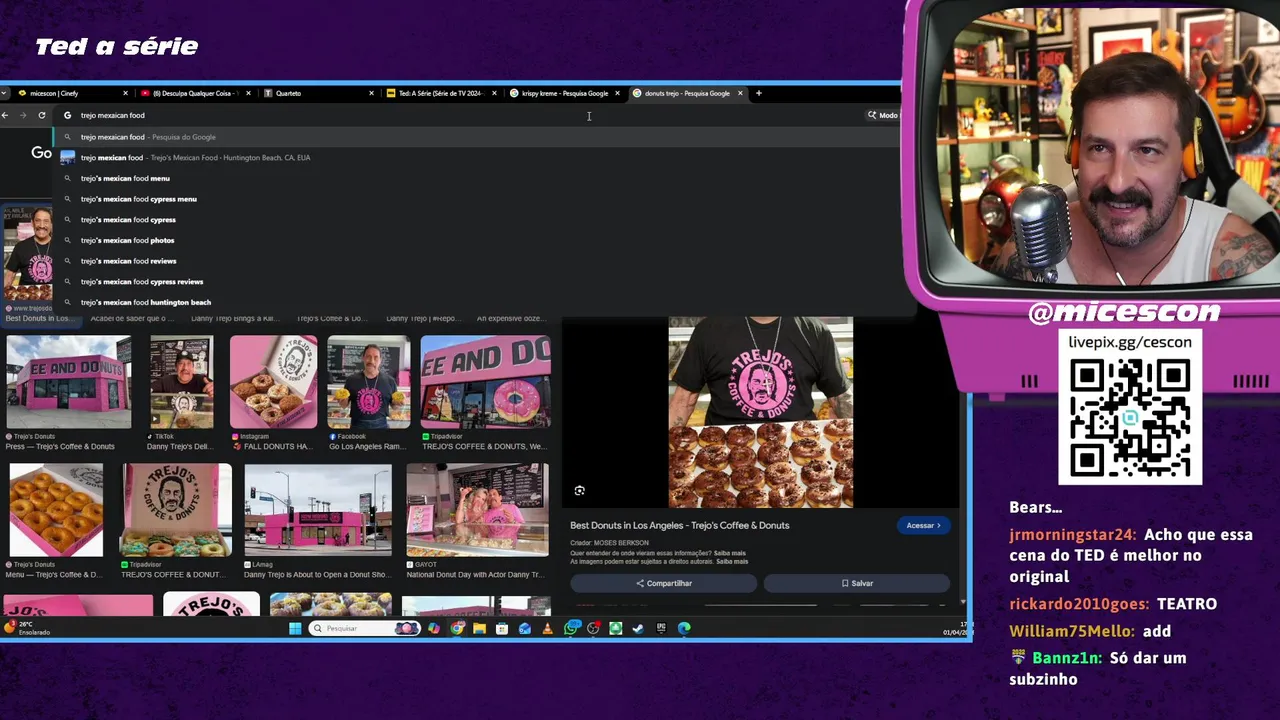
Task: Open Microsoft Edge from the taskbar
Action: click(x=684, y=628)
